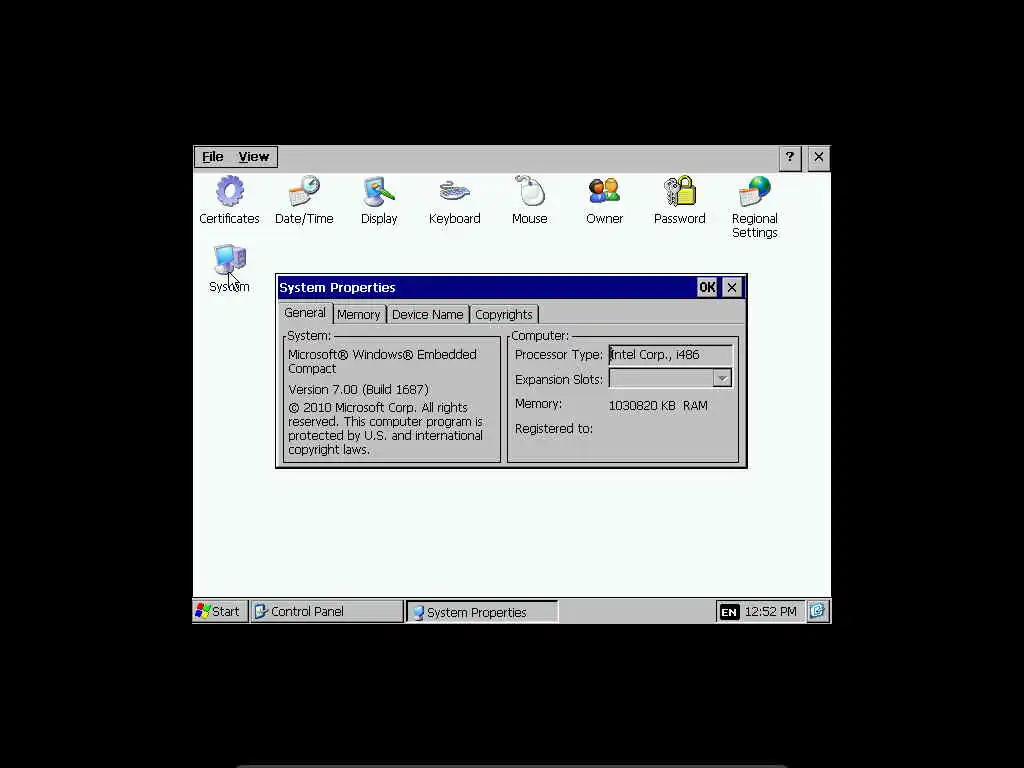The image size is (1024, 768).
Task: Switch to the Memory tab
Action: pos(359,314)
